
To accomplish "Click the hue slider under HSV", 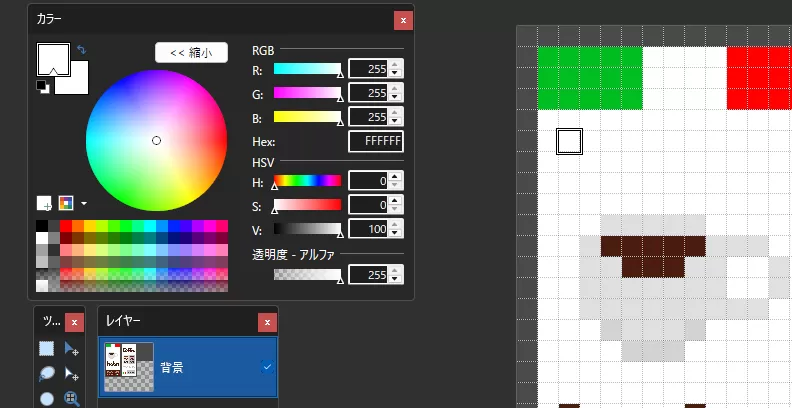I will tap(307, 181).
